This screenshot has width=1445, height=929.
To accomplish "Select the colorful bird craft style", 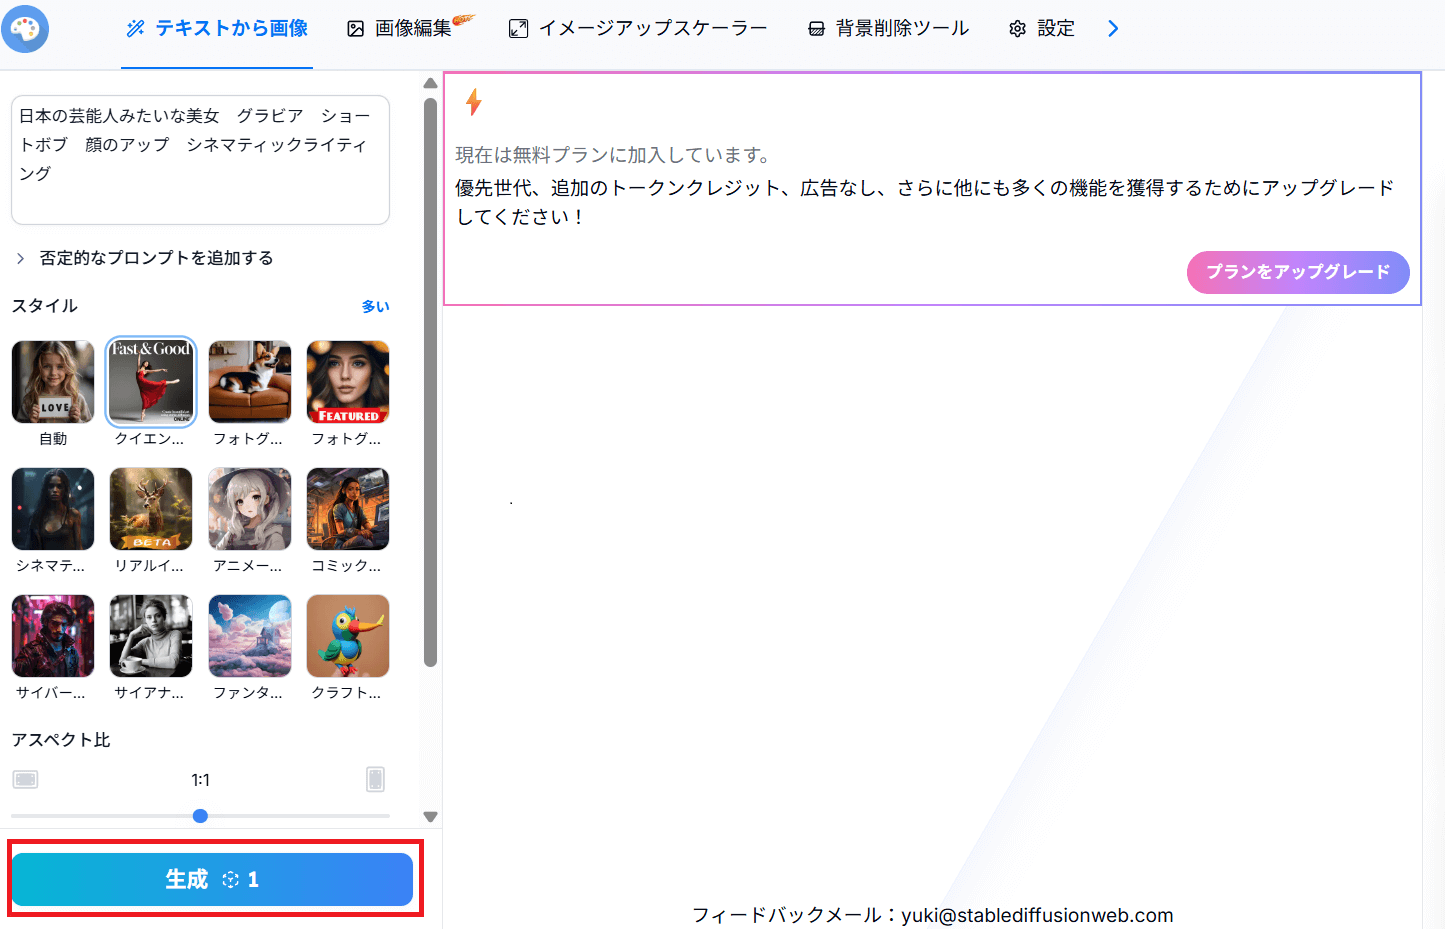I will coord(348,636).
